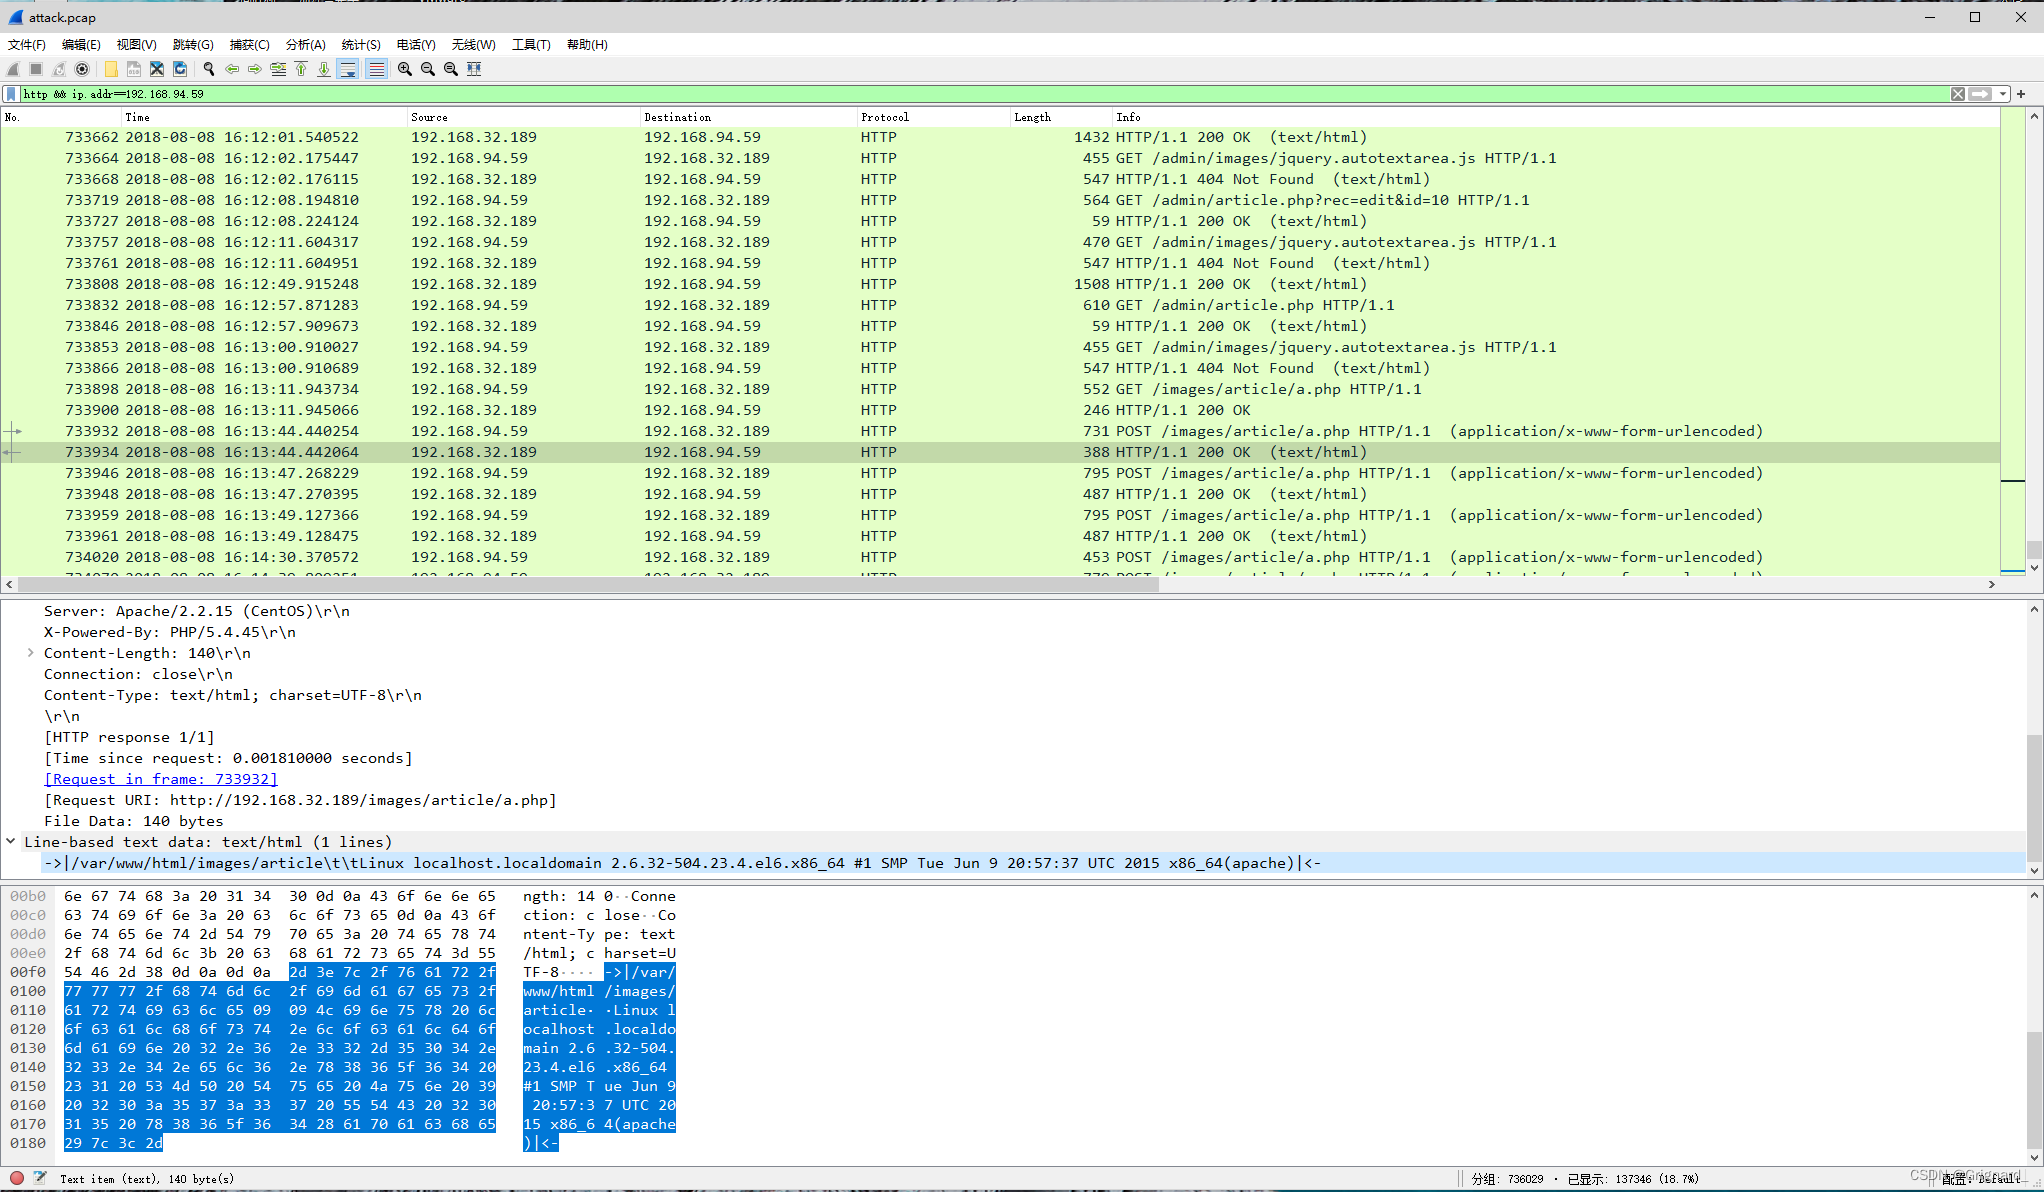
Task: Open a capture file with the folder icon
Action: pyautogui.click(x=111, y=69)
